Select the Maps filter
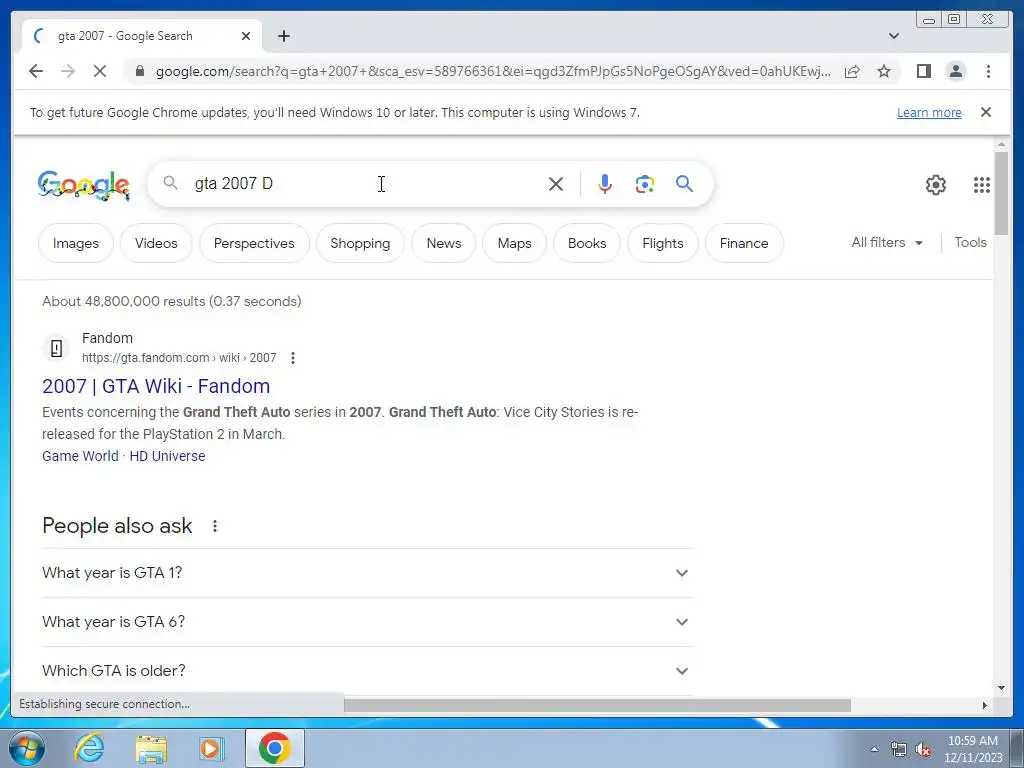This screenshot has width=1024, height=768. [515, 243]
